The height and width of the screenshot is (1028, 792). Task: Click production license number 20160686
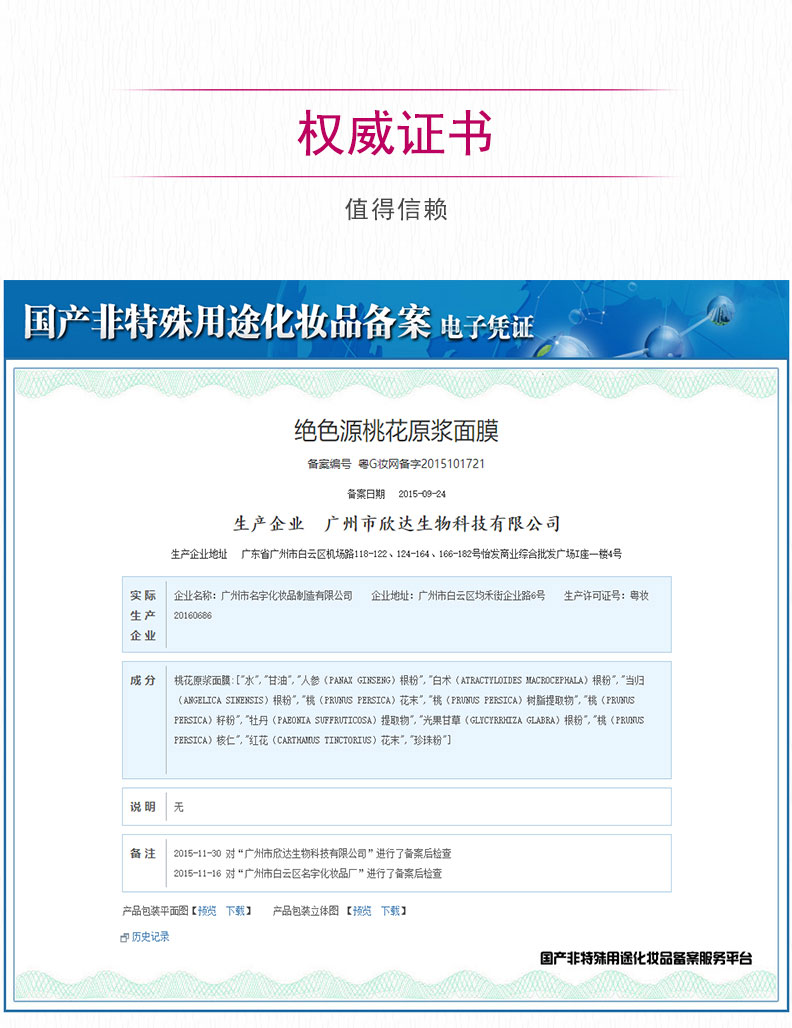193,616
